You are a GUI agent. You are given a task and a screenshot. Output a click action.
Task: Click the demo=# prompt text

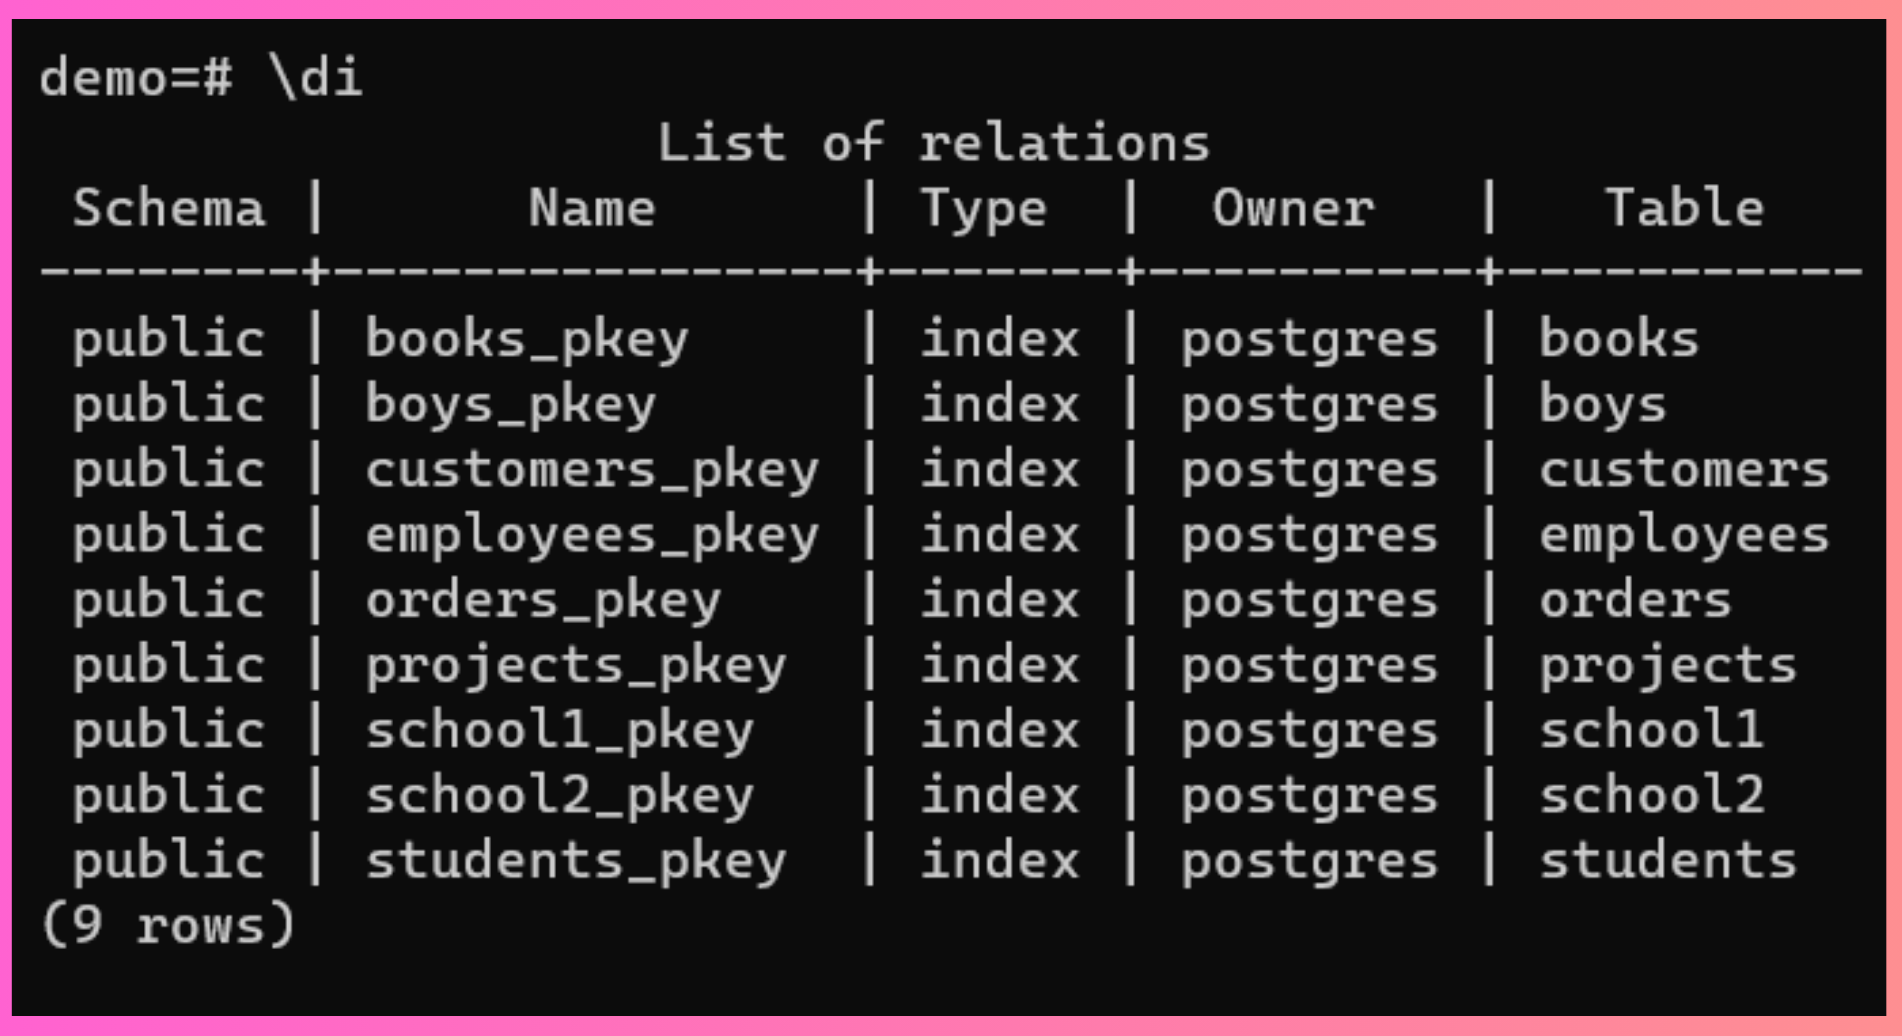click(x=136, y=77)
